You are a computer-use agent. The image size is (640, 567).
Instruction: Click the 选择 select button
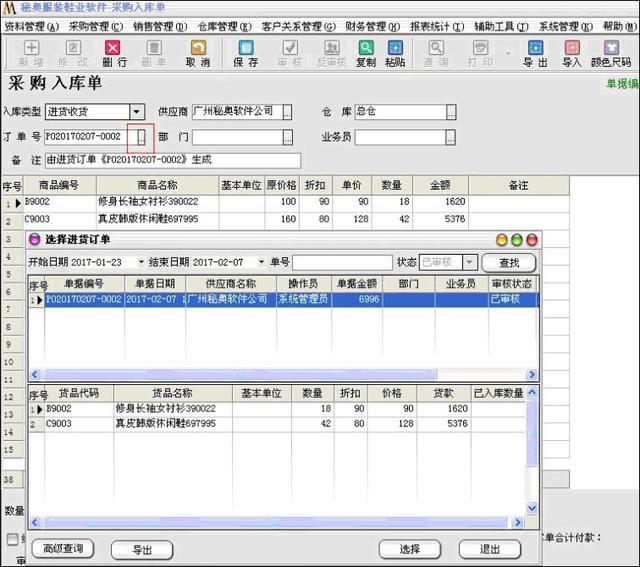click(409, 549)
